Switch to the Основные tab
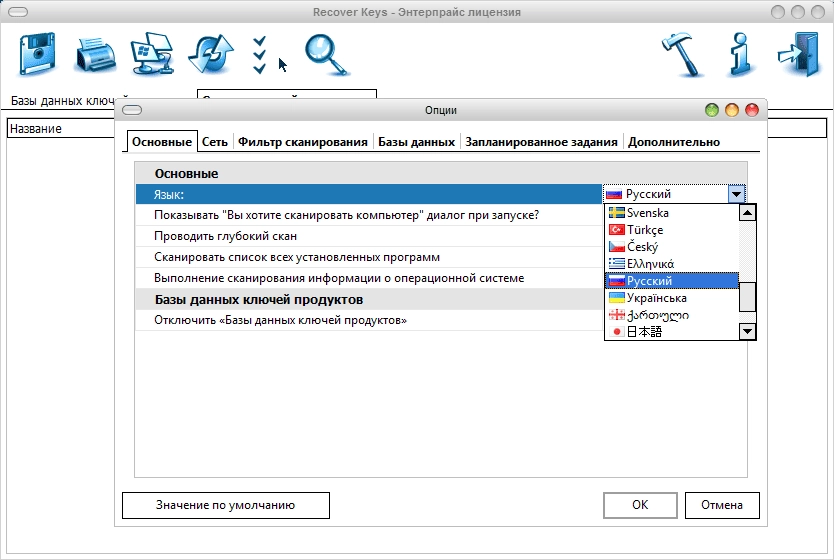This screenshot has width=834, height=560. (x=162, y=142)
